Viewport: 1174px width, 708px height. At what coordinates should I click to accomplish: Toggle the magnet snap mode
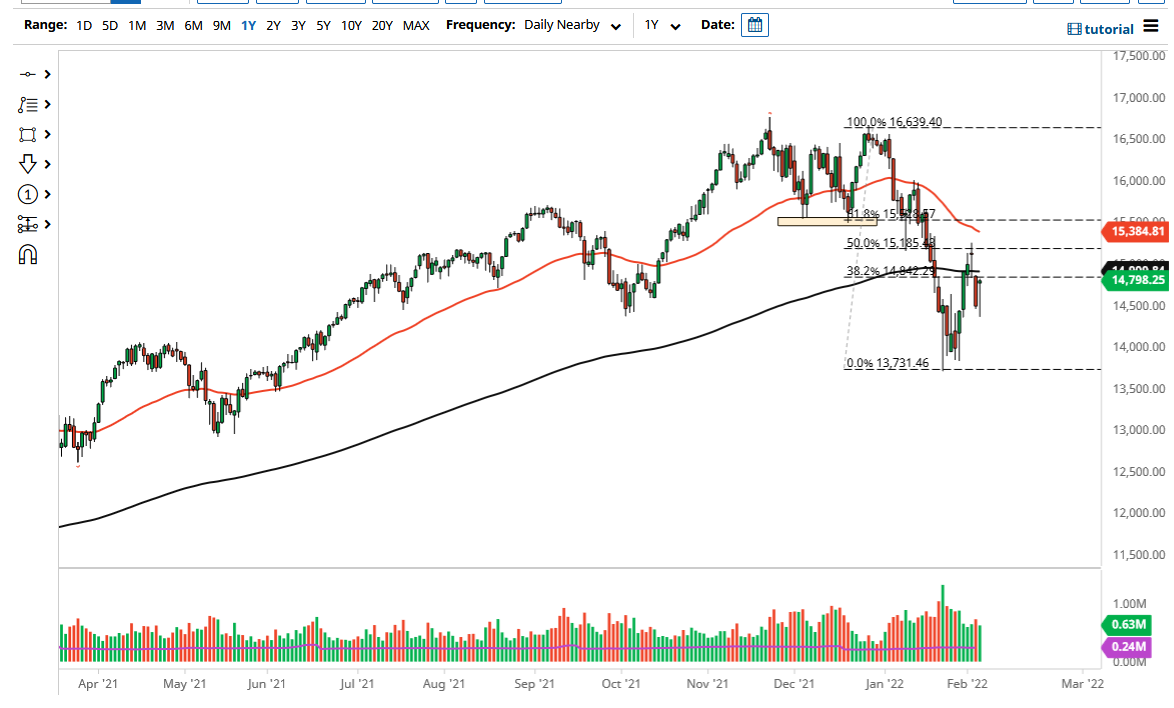tap(27, 254)
